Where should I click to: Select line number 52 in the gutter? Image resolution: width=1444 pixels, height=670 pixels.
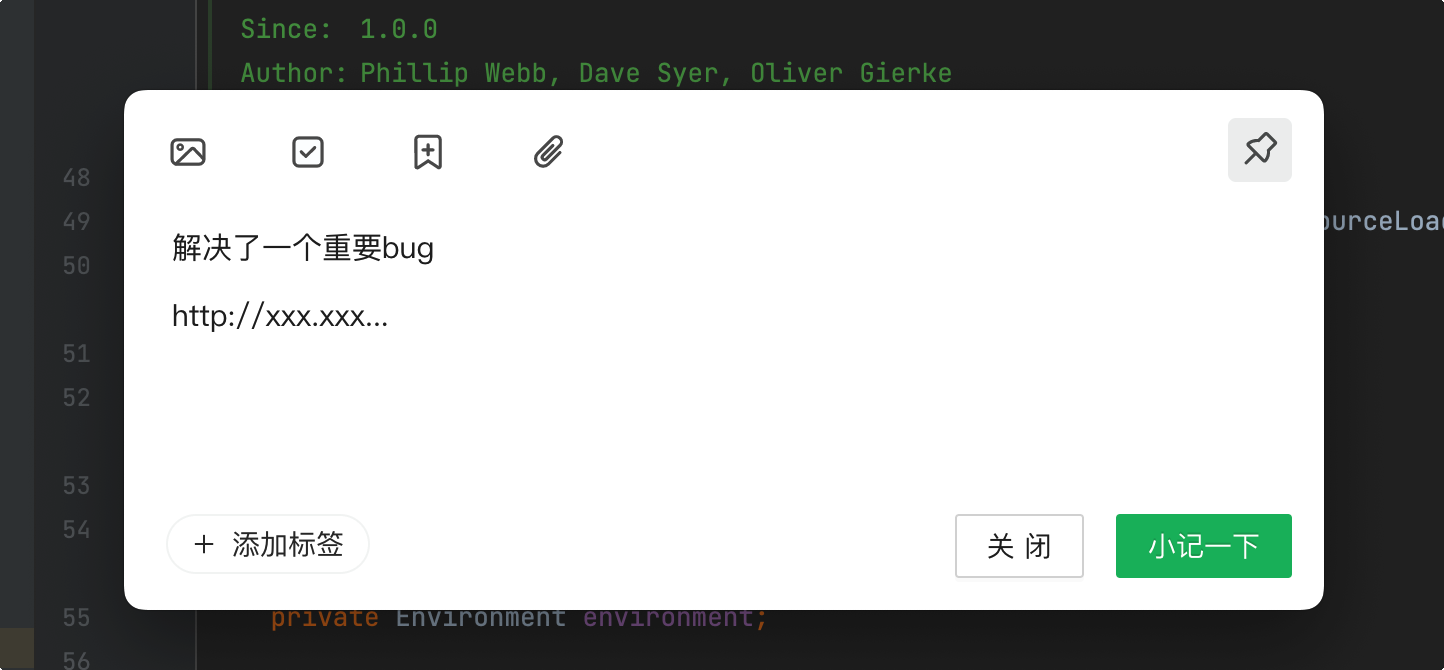[x=76, y=398]
